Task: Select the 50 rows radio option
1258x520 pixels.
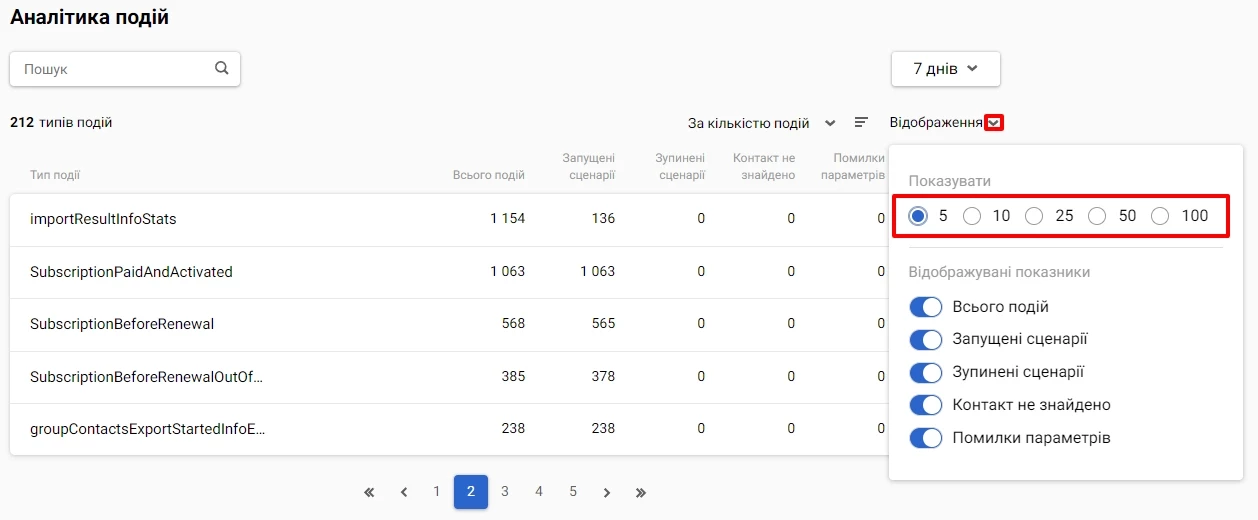Action: tap(1097, 216)
